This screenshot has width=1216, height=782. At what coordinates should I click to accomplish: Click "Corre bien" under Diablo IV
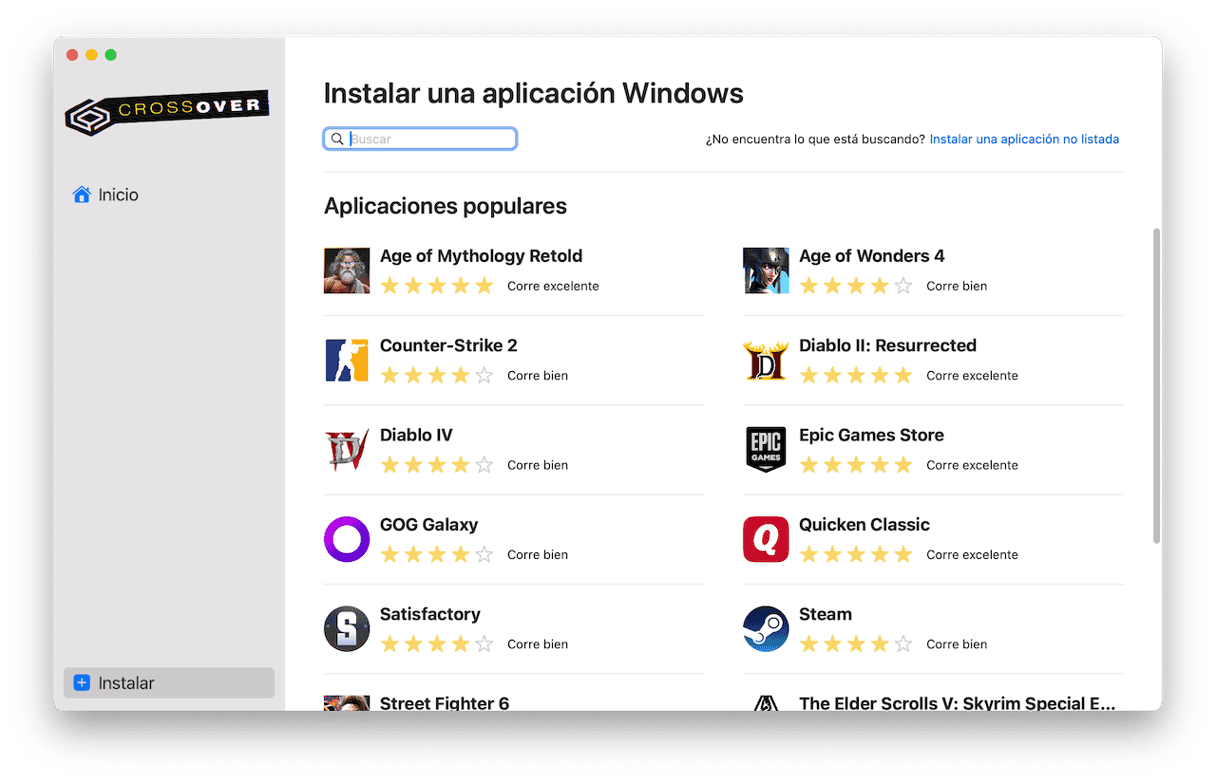coord(537,465)
